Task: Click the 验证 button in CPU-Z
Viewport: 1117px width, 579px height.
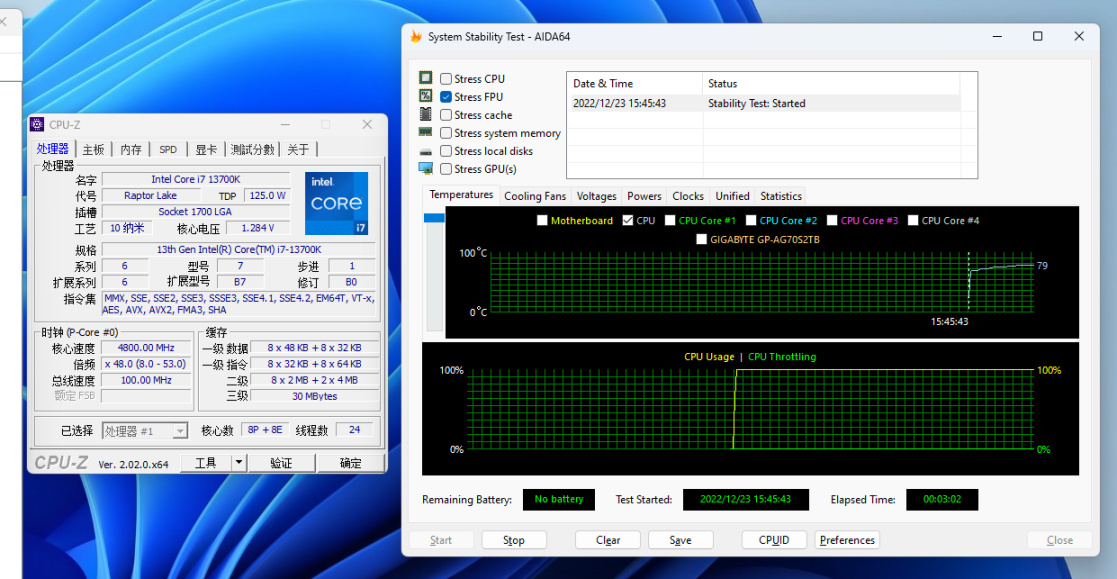Action: click(x=281, y=463)
